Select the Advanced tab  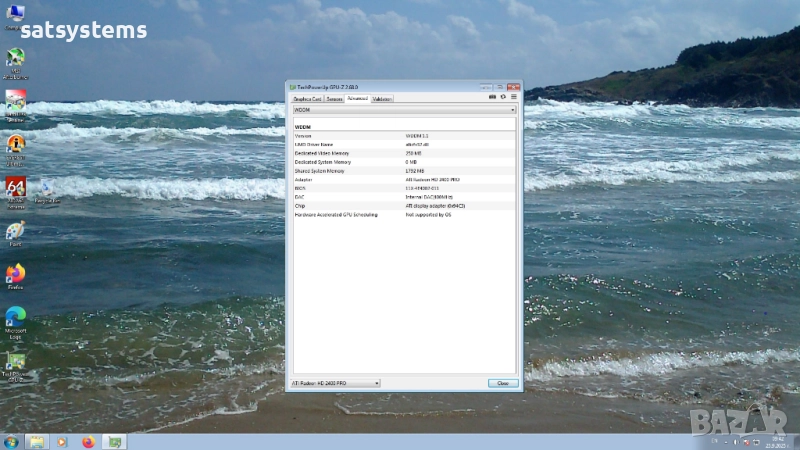tap(358, 99)
